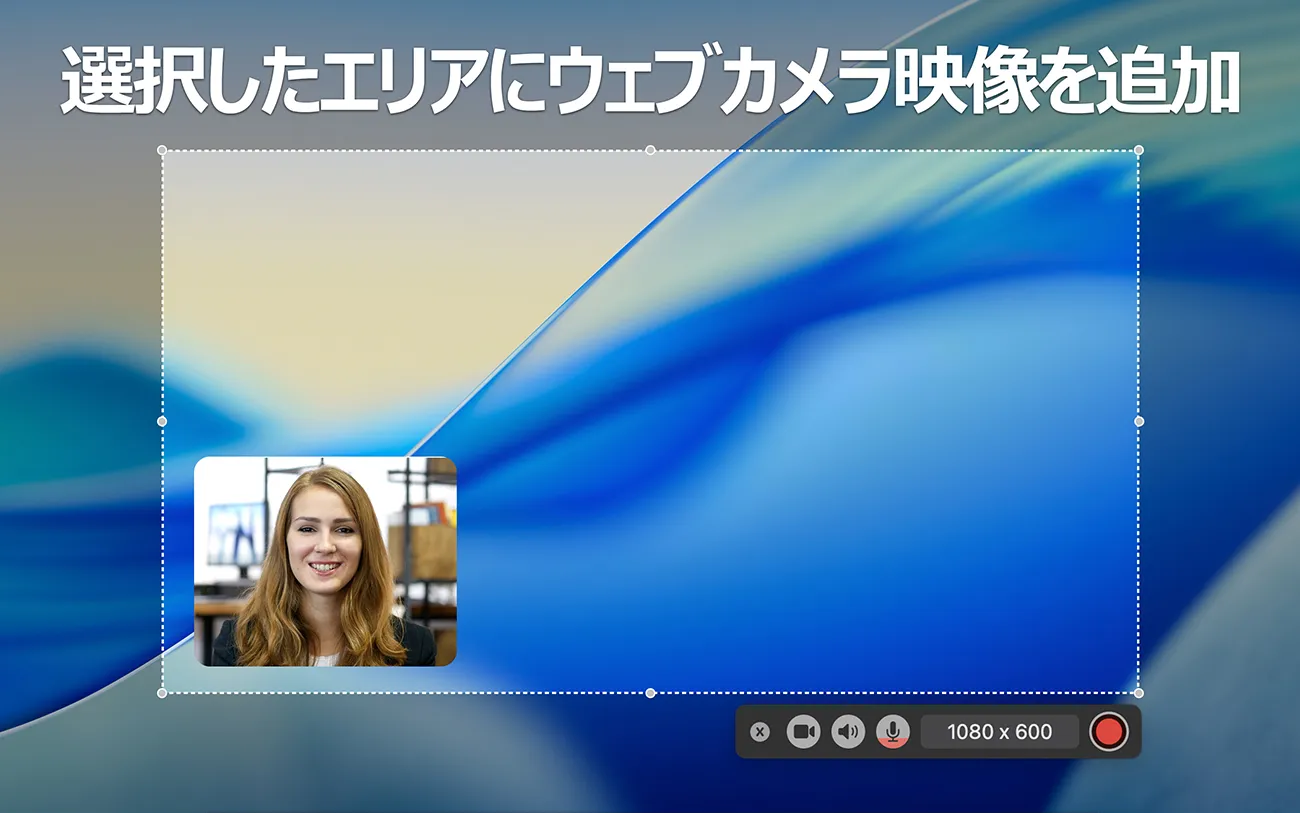Click the 1080 x 600 dimensions field
Viewport: 1300px width, 813px height.
pyautogui.click(x=999, y=732)
